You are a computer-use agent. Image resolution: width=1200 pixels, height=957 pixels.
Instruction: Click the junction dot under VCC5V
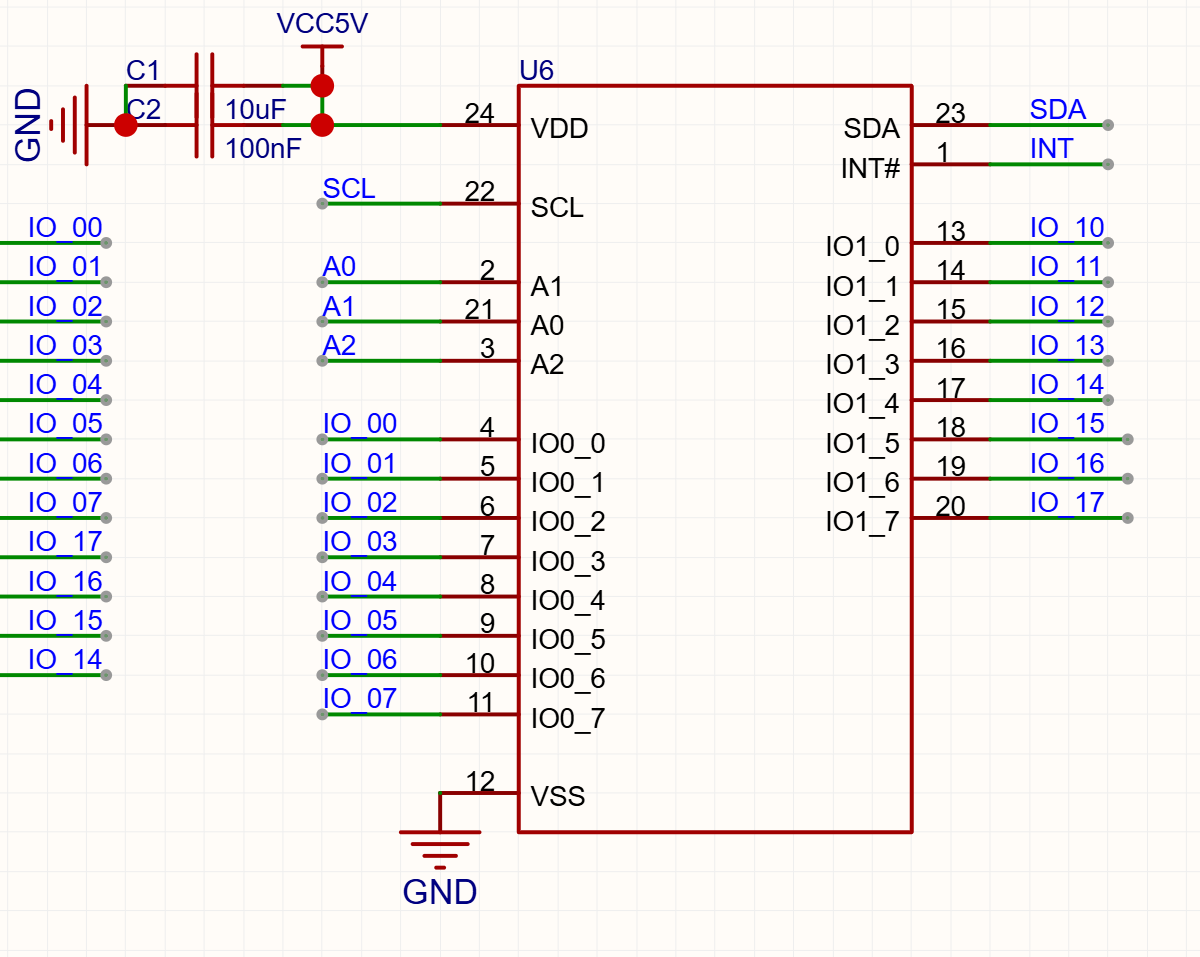tap(322, 85)
